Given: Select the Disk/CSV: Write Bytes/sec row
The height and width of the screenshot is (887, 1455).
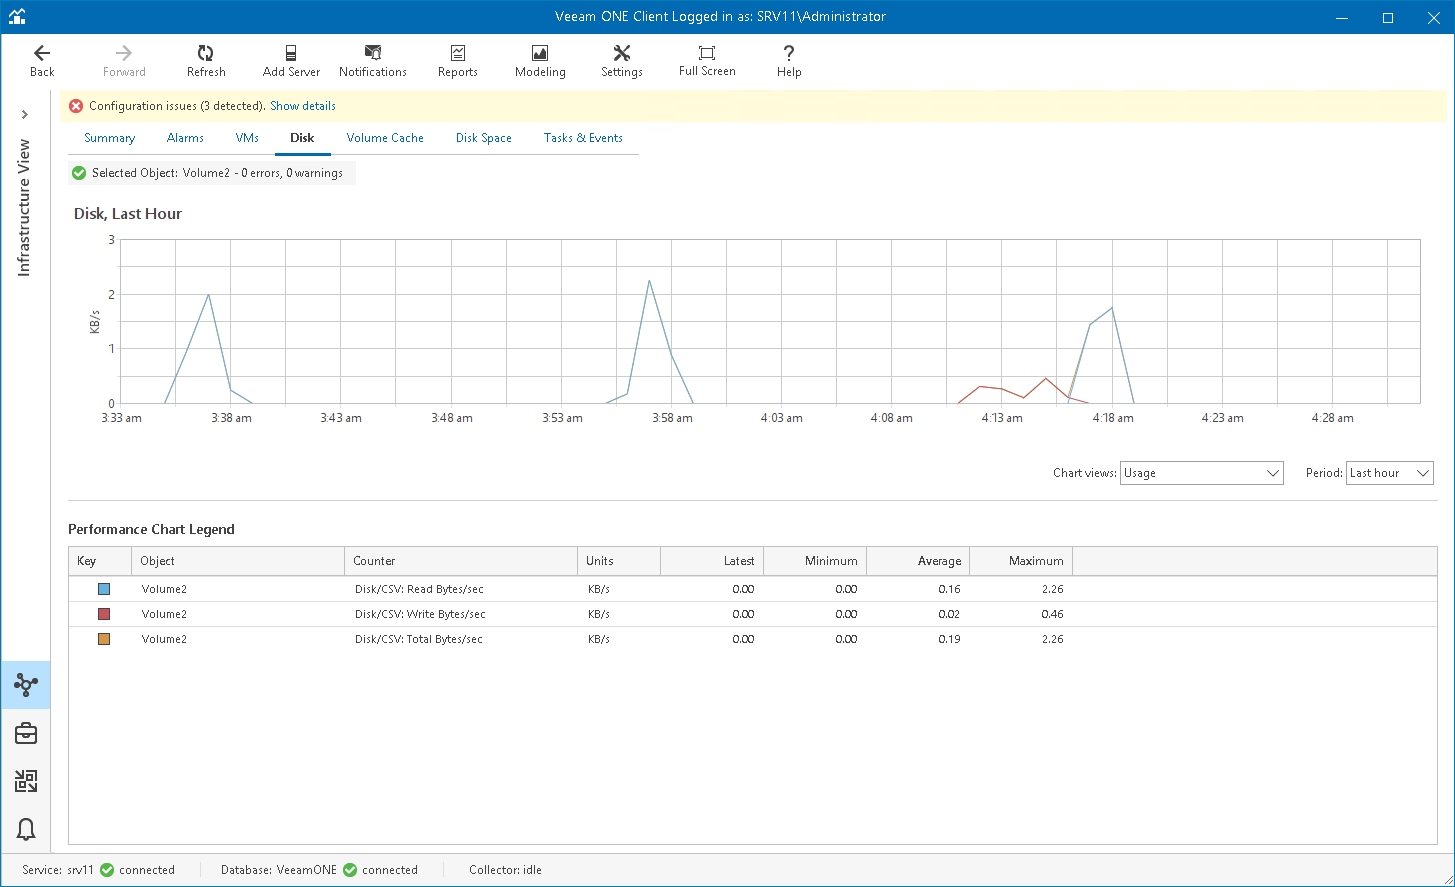Looking at the screenshot, I should (x=753, y=614).
